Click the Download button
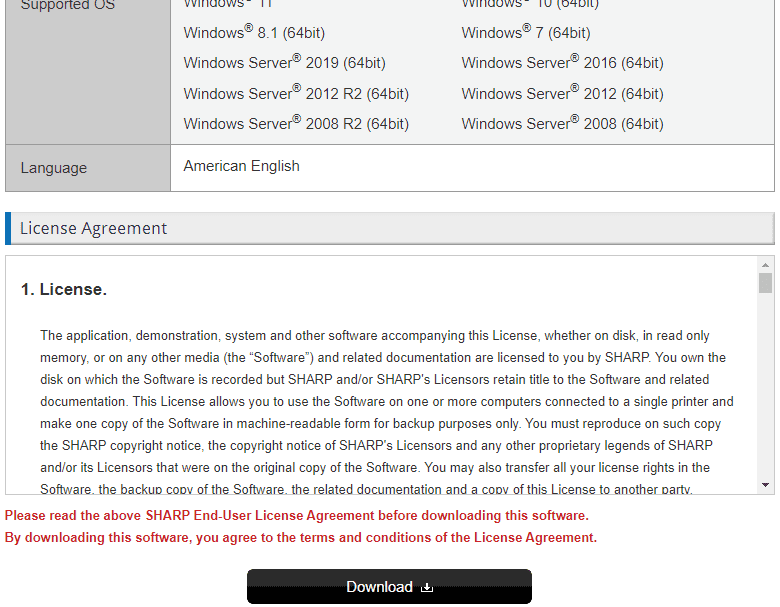 pyautogui.click(x=389, y=587)
